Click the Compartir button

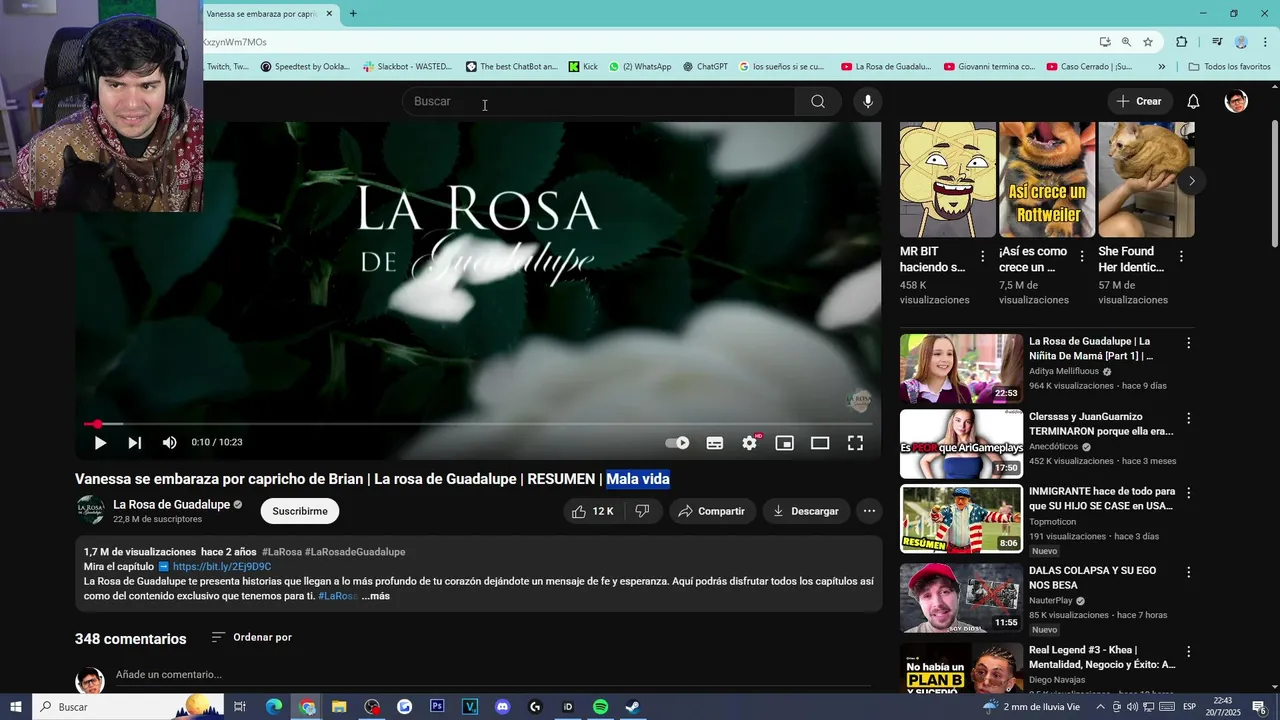coord(711,511)
